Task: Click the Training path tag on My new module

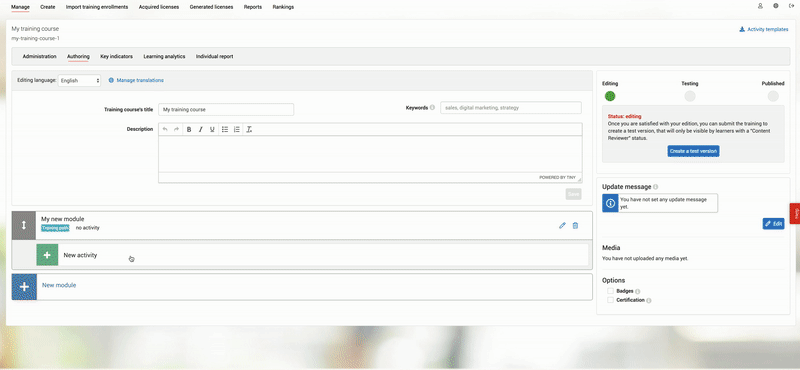Action: point(55,228)
